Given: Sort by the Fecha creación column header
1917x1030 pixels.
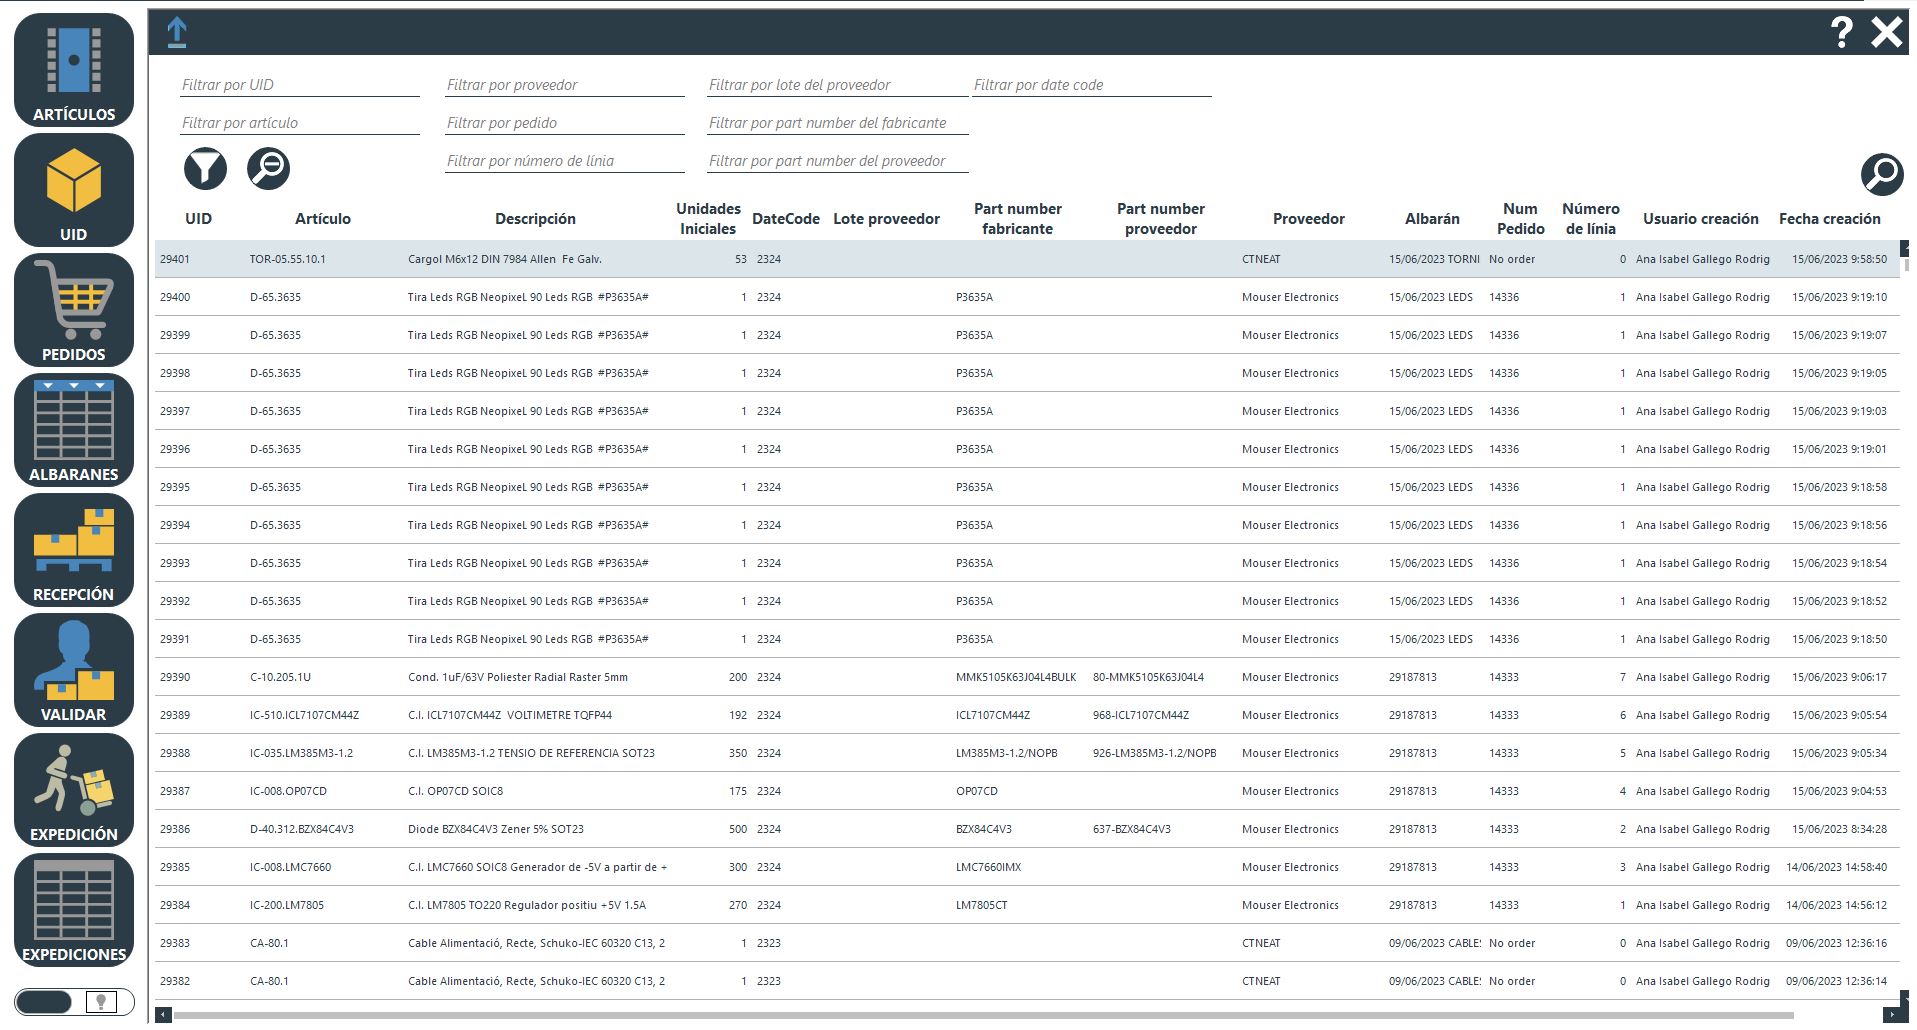Looking at the screenshot, I should (1829, 219).
